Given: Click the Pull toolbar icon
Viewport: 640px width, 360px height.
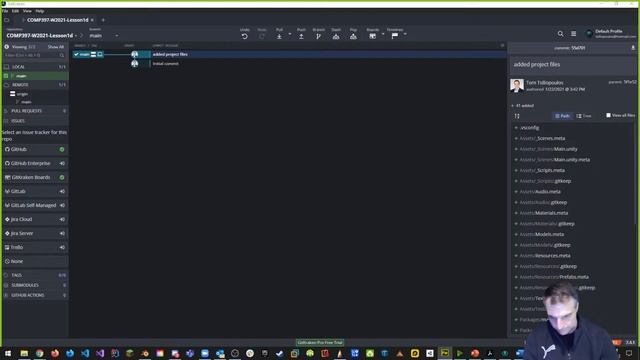Looking at the screenshot, I should 279,36.
